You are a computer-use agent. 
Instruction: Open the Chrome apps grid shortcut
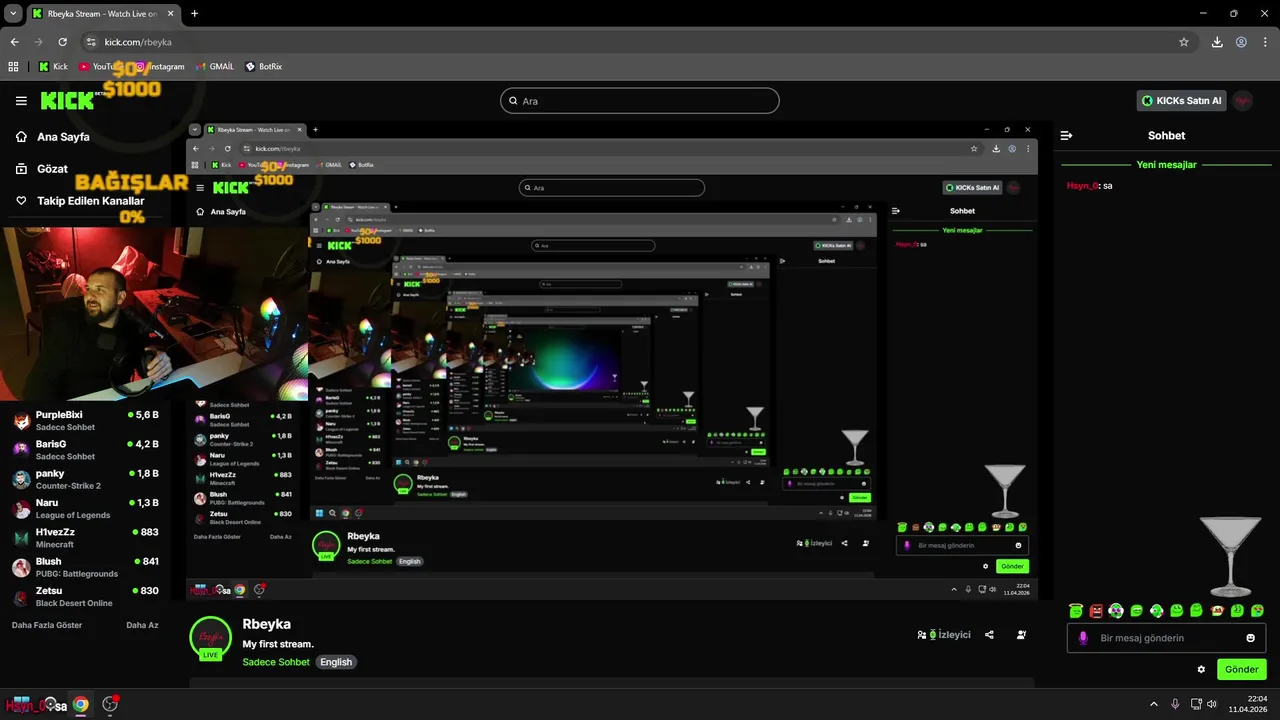[13, 66]
